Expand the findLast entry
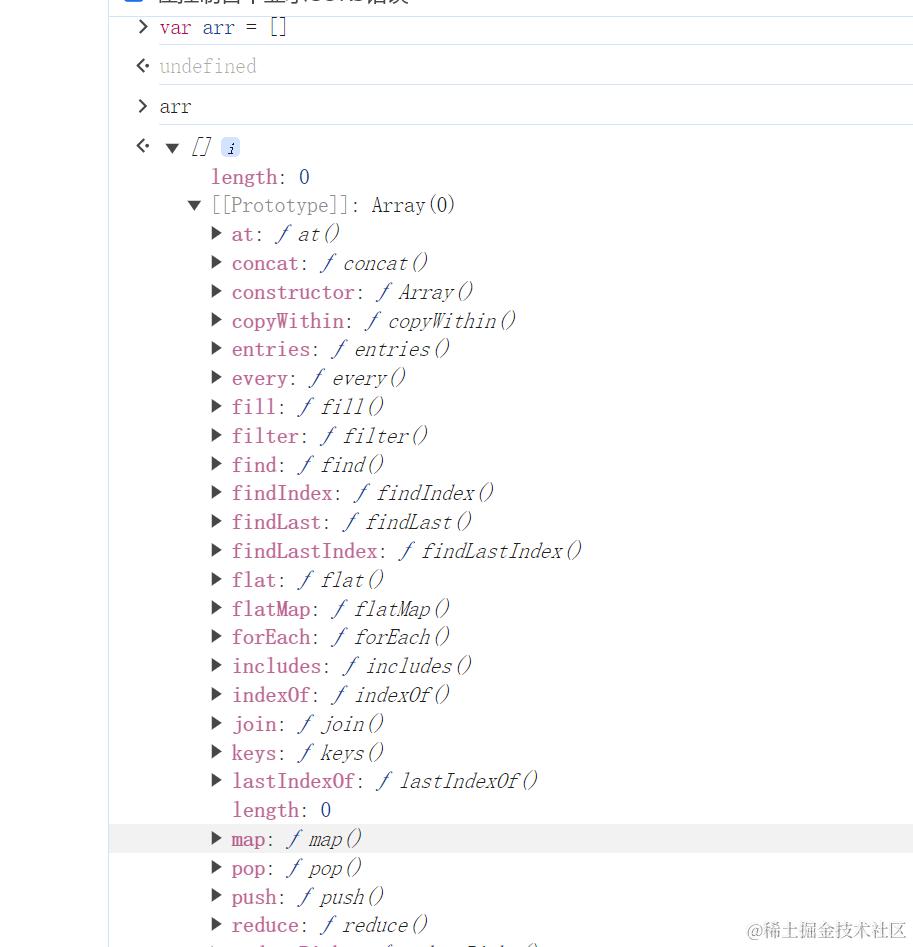913x947 pixels. 216,521
